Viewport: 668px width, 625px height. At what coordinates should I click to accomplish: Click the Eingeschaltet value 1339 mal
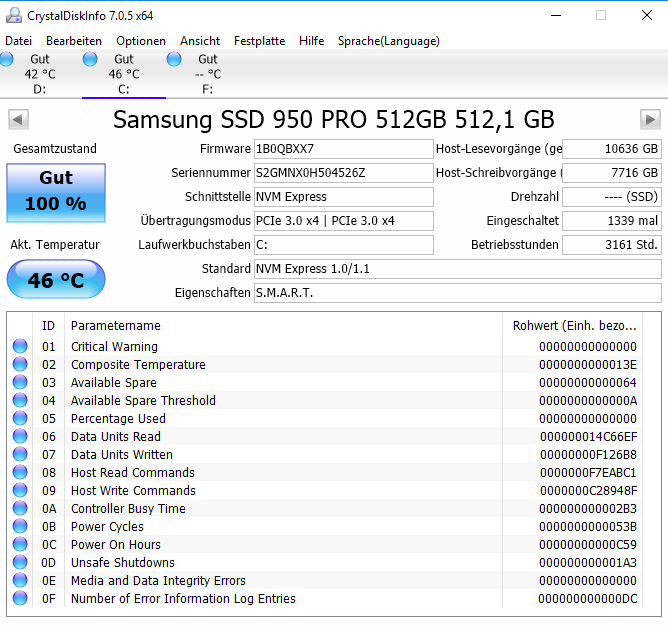[x=612, y=221]
